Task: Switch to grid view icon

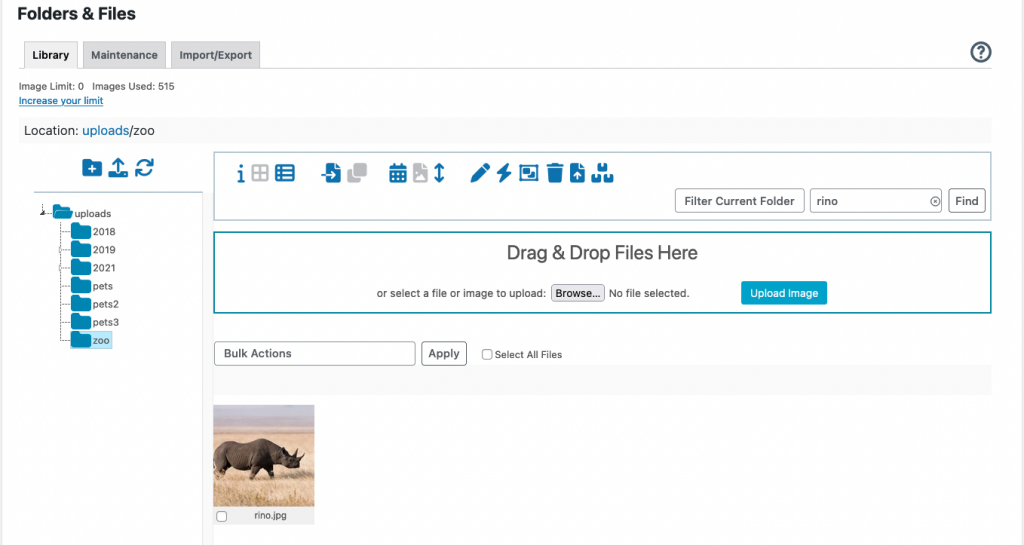Action: (x=260, y=173)
